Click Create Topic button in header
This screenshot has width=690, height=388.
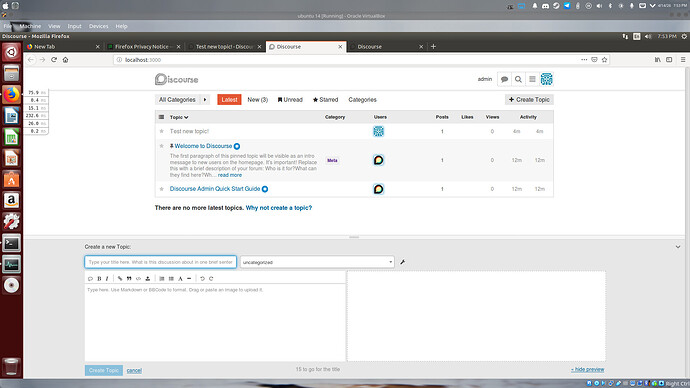pyautogui.click(x=529, y=100)
